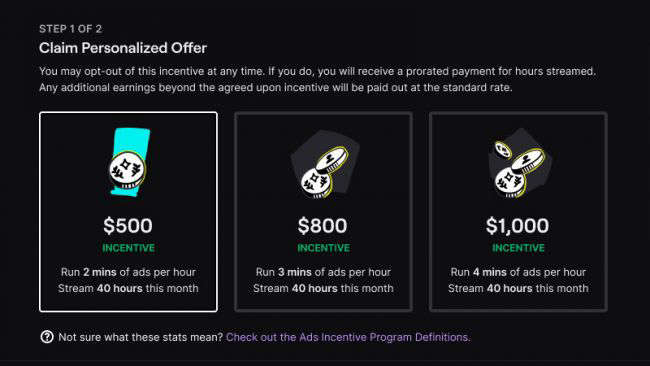The height and width of the screenshot is (366, 650).
Task: Click 'Not sure what these stats mean?' text
Action: [x=141, y=337]
